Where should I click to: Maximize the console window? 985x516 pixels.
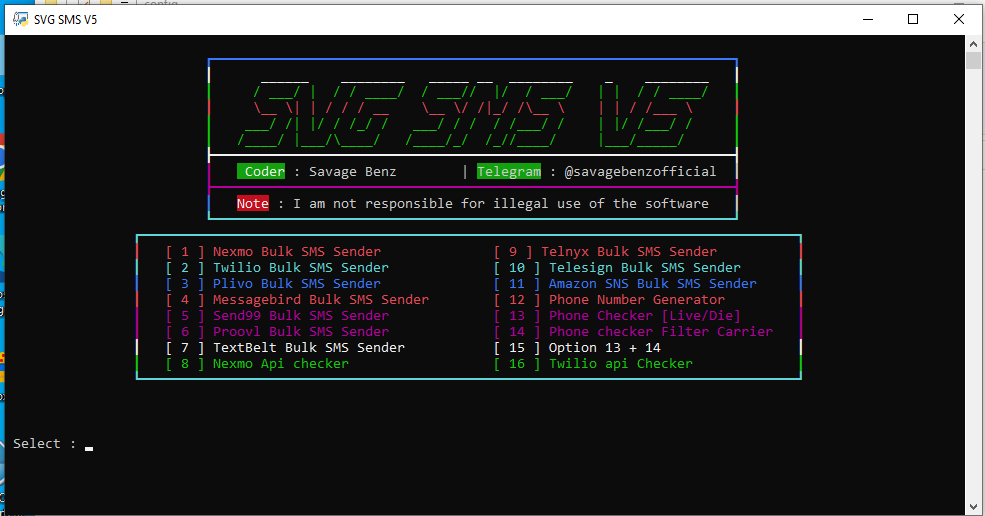click(912, 19)
